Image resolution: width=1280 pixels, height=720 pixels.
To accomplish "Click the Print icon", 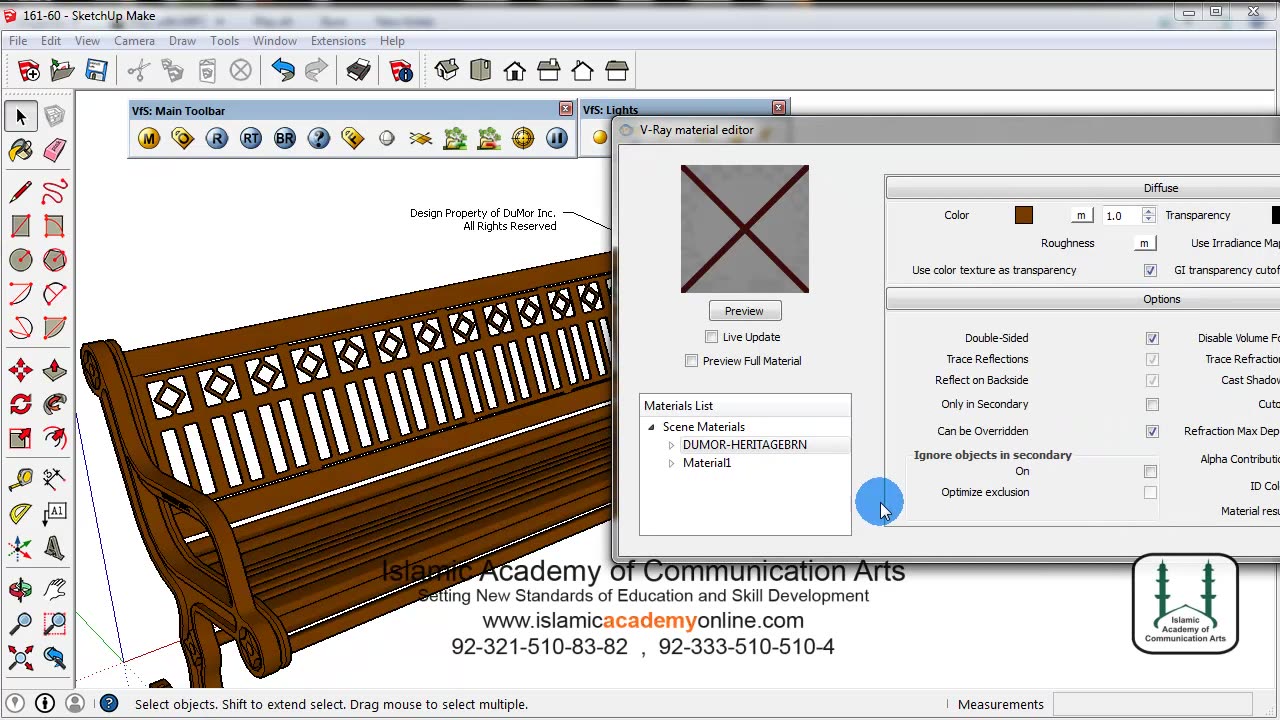I will 358,70.
